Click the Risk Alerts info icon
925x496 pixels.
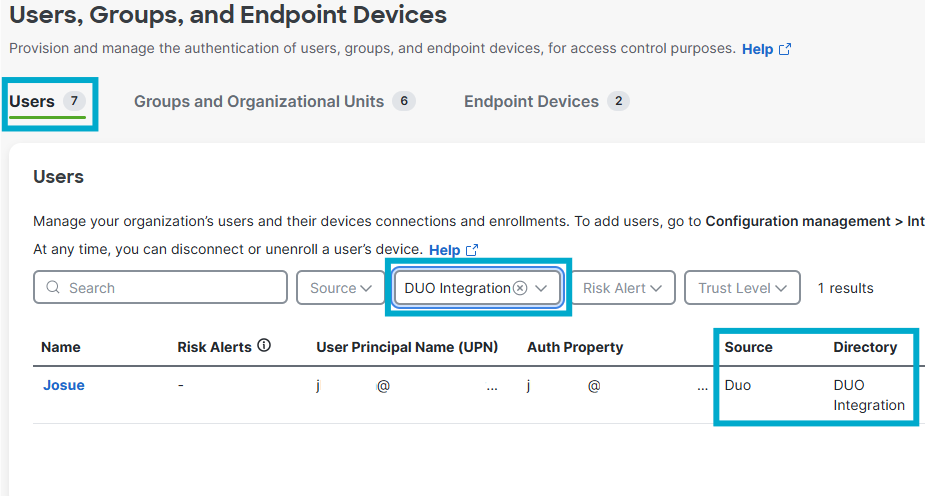(x=264, y=346)
